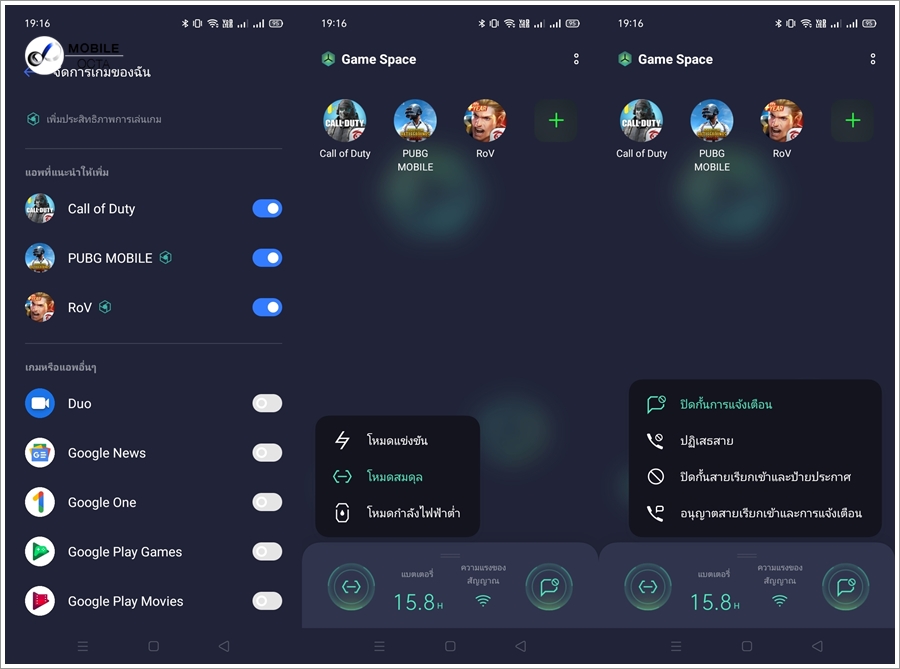Tap the Google Play Movies icon
The image size is (900, 669).
click(x=40, y=601)
